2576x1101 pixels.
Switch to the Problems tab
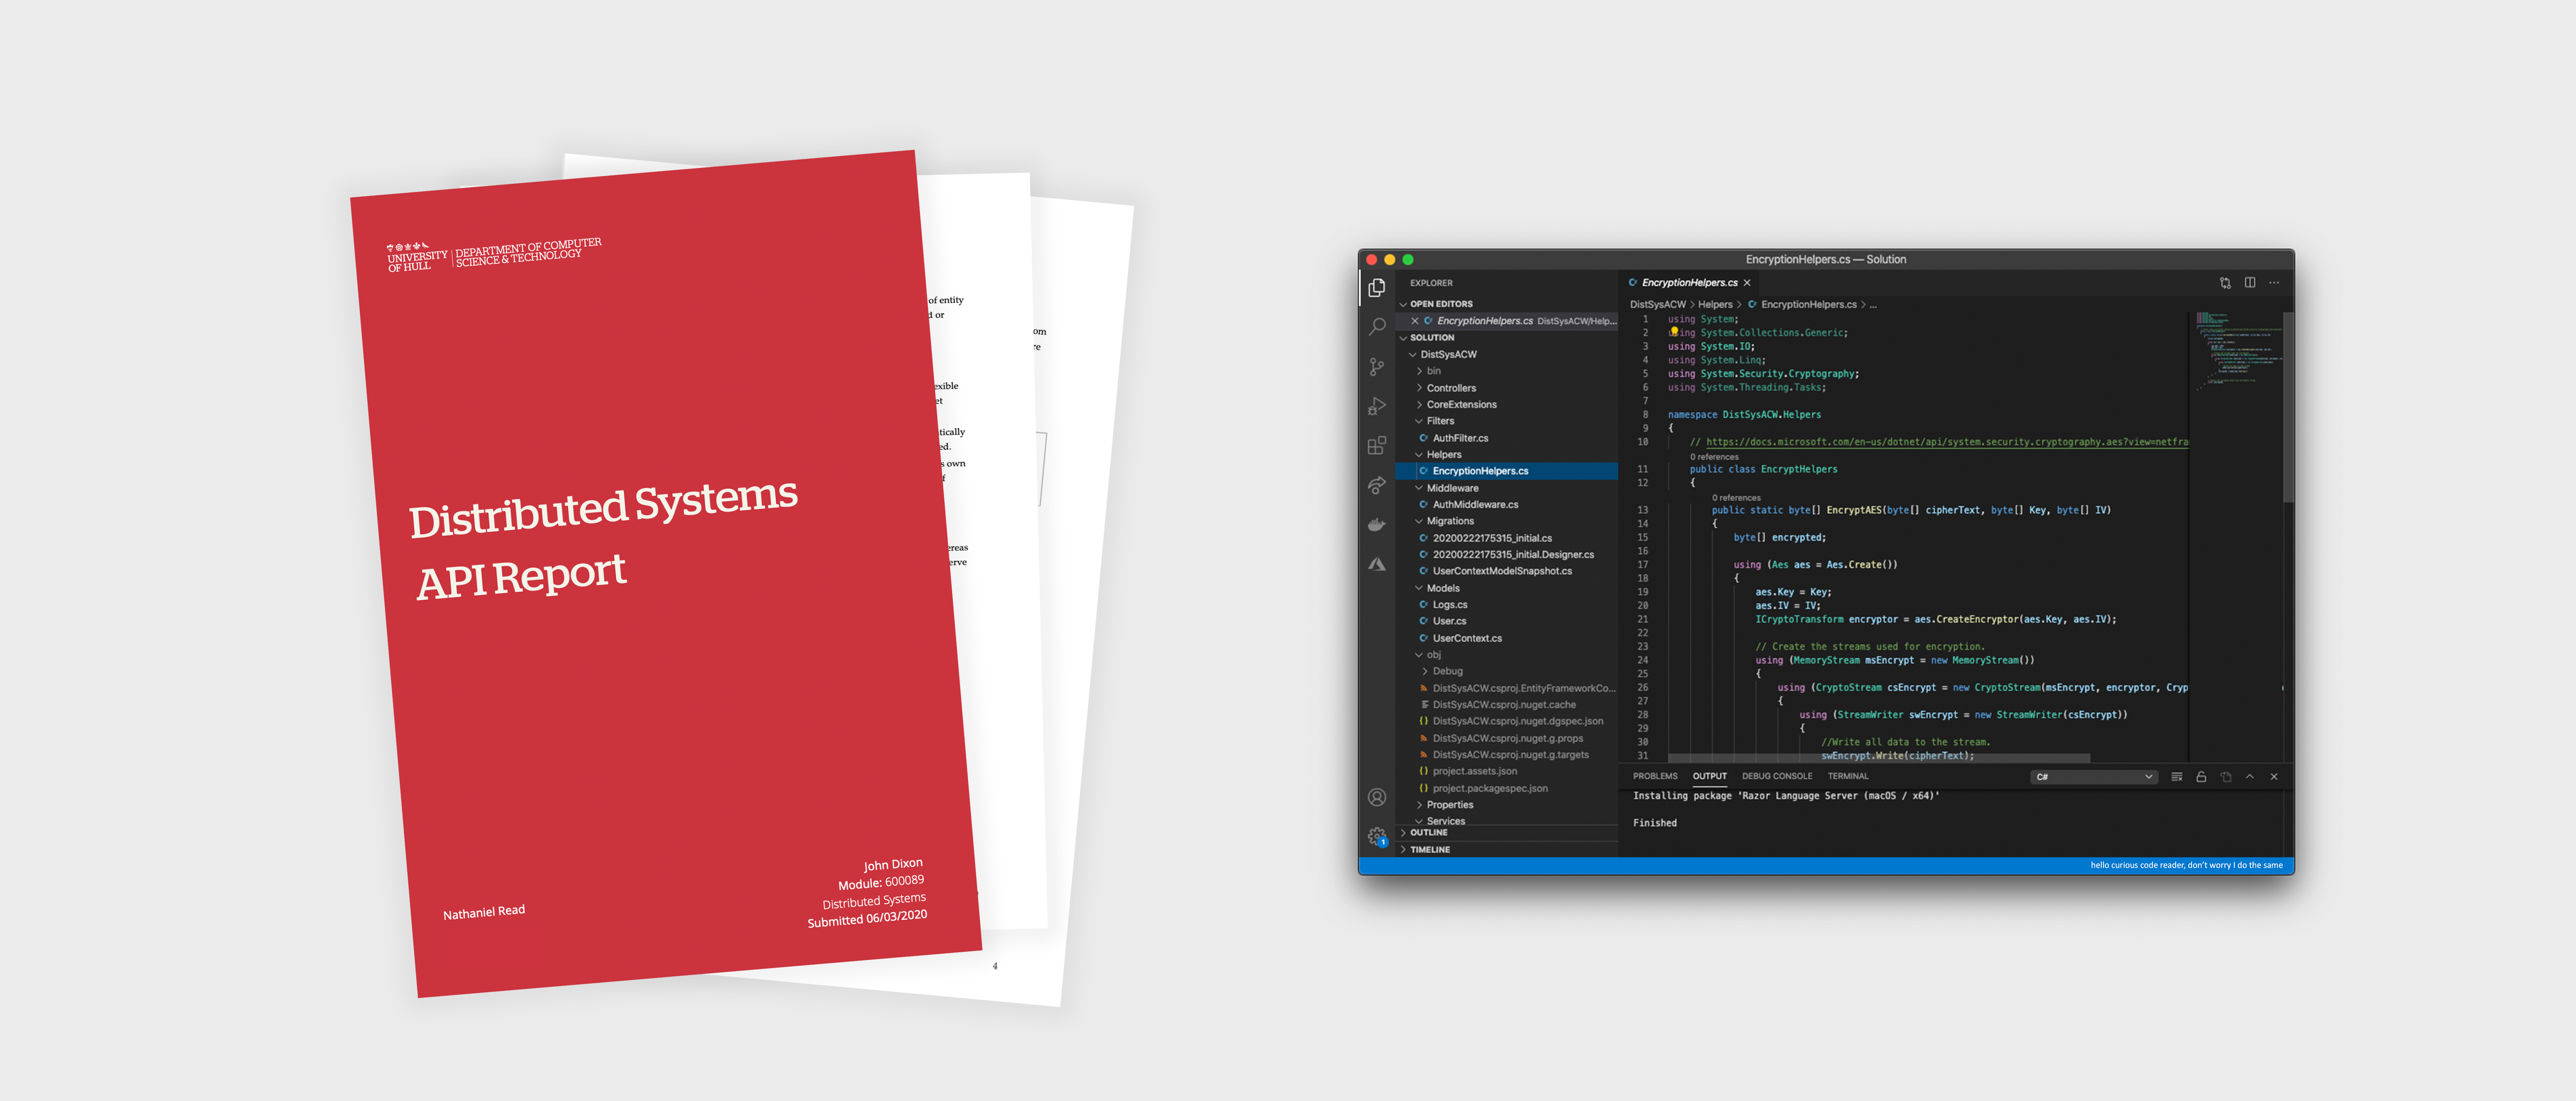point(1655,776)
